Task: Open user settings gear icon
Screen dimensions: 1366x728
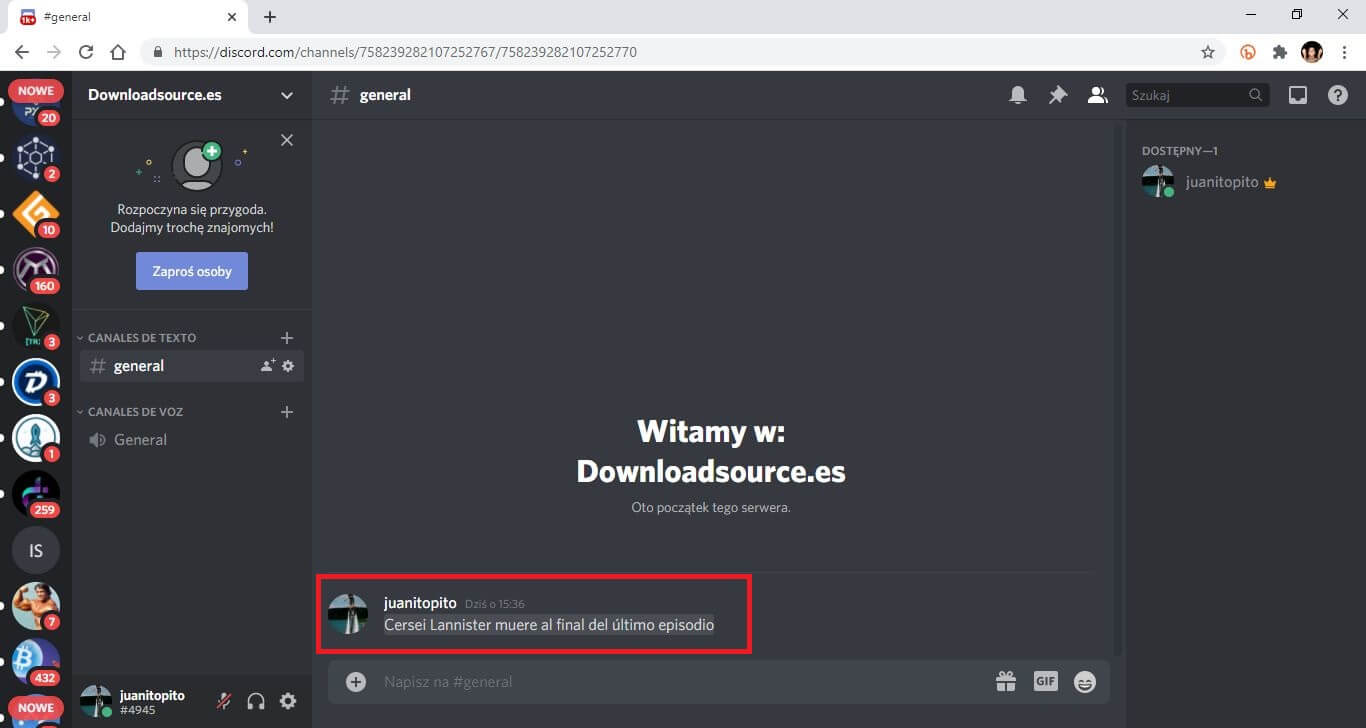Action: point(288,701)
